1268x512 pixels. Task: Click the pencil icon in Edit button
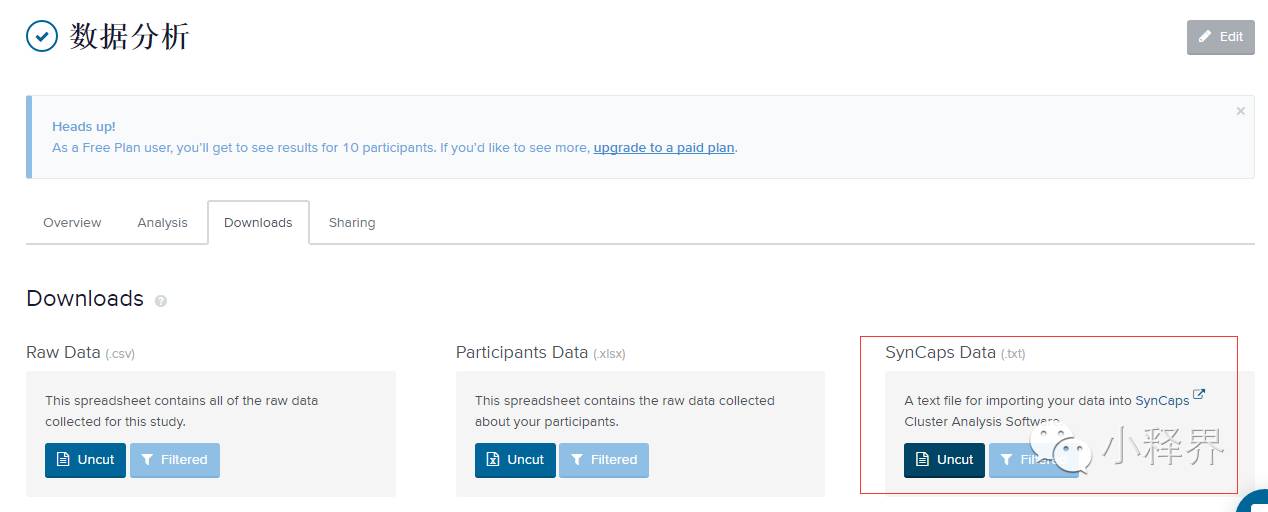pyautogui.click(x=1205, y=37)
